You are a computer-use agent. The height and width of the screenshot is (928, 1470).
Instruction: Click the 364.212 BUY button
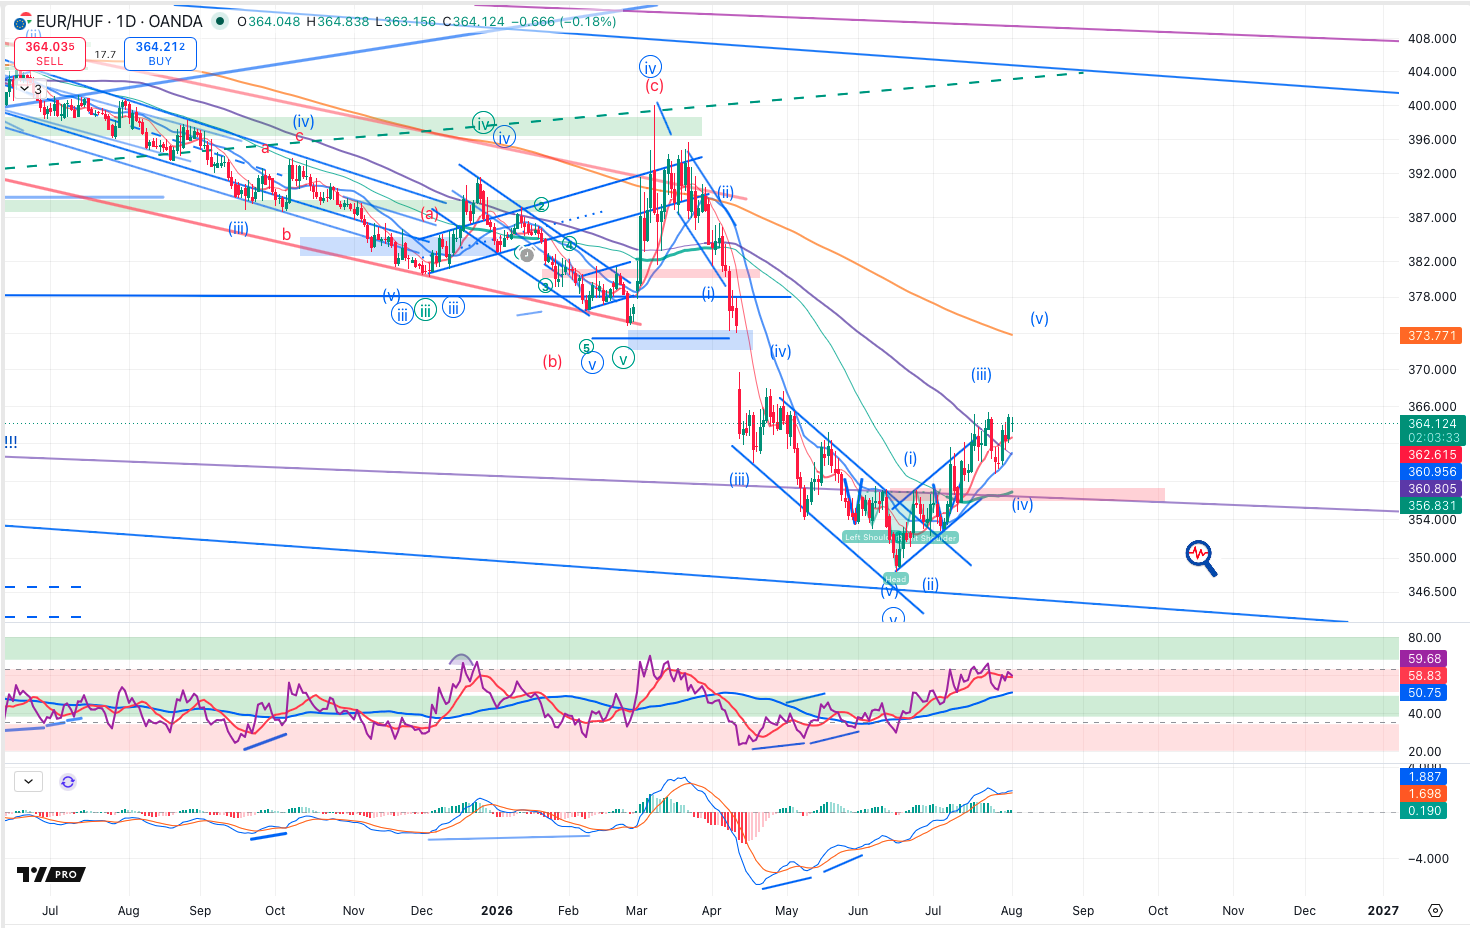click(160, 53)
